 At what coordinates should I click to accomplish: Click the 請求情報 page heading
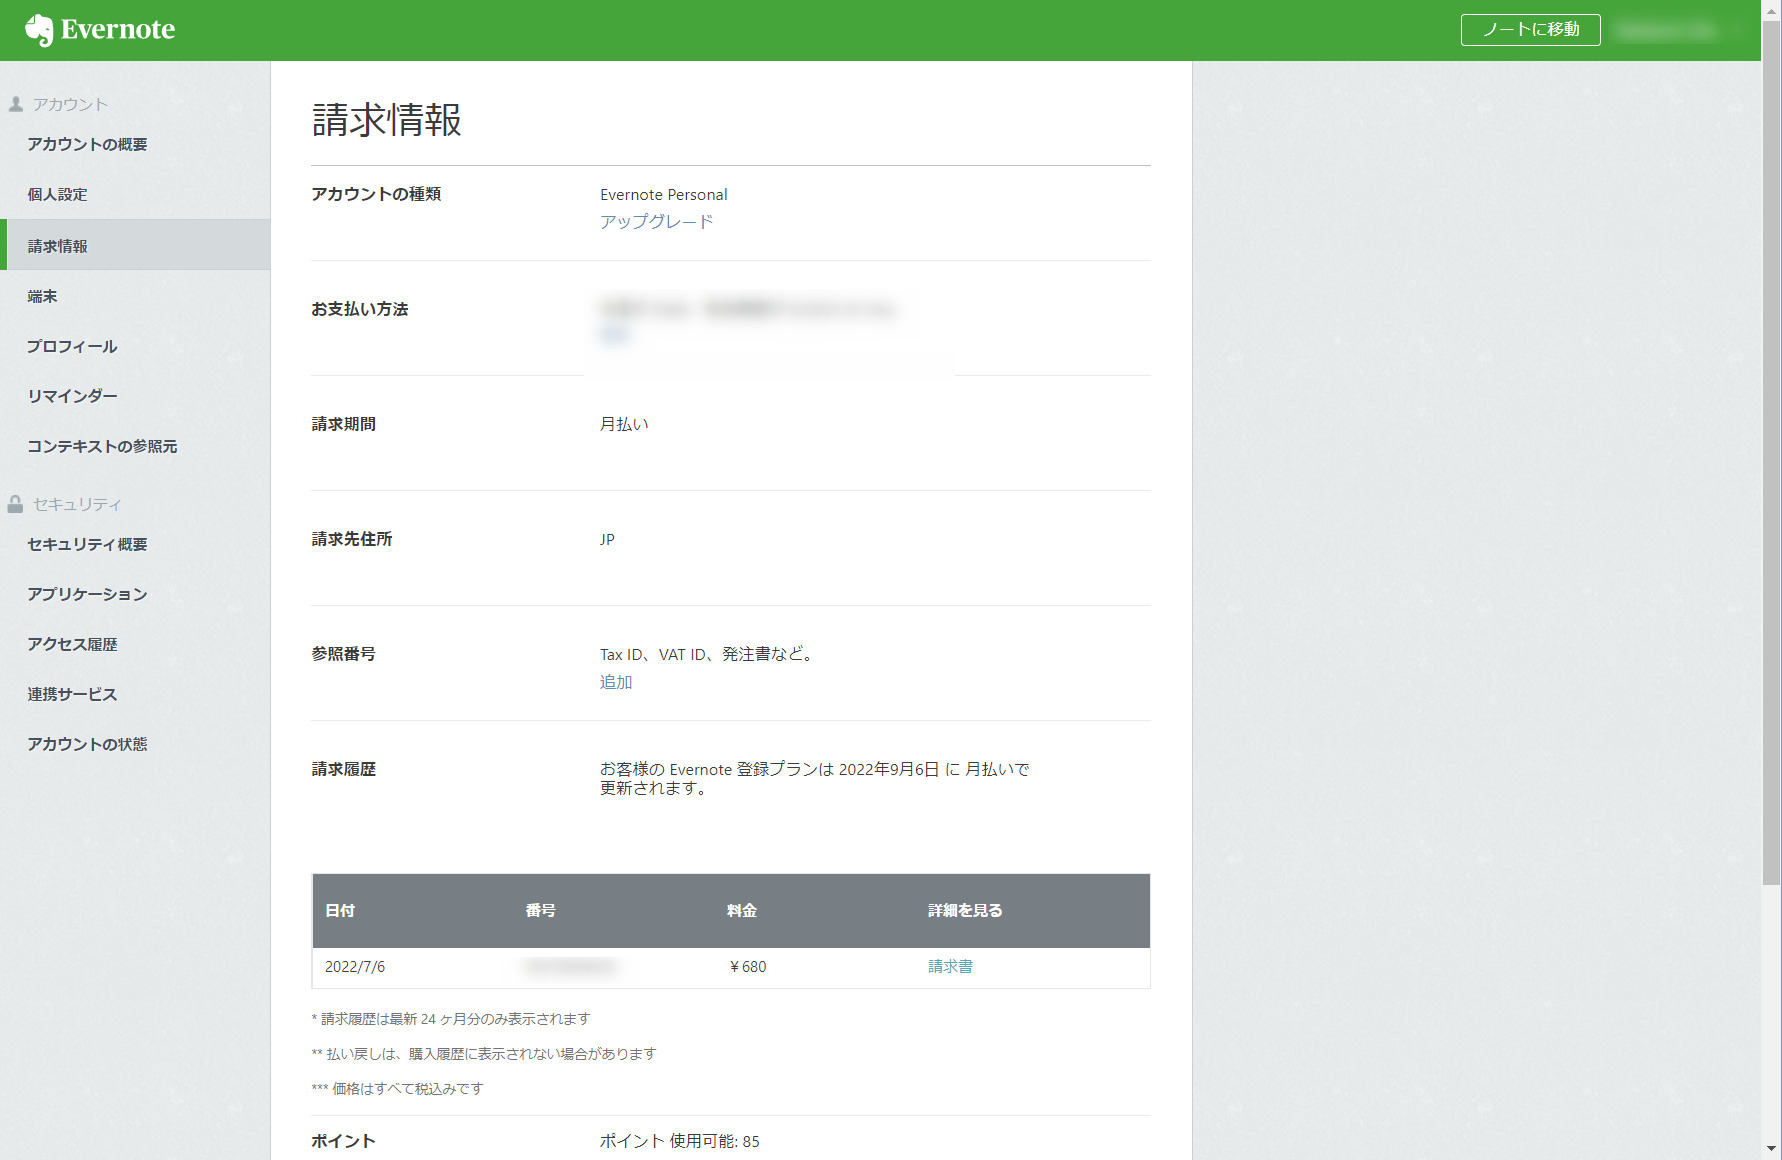[x=387, y=120]
